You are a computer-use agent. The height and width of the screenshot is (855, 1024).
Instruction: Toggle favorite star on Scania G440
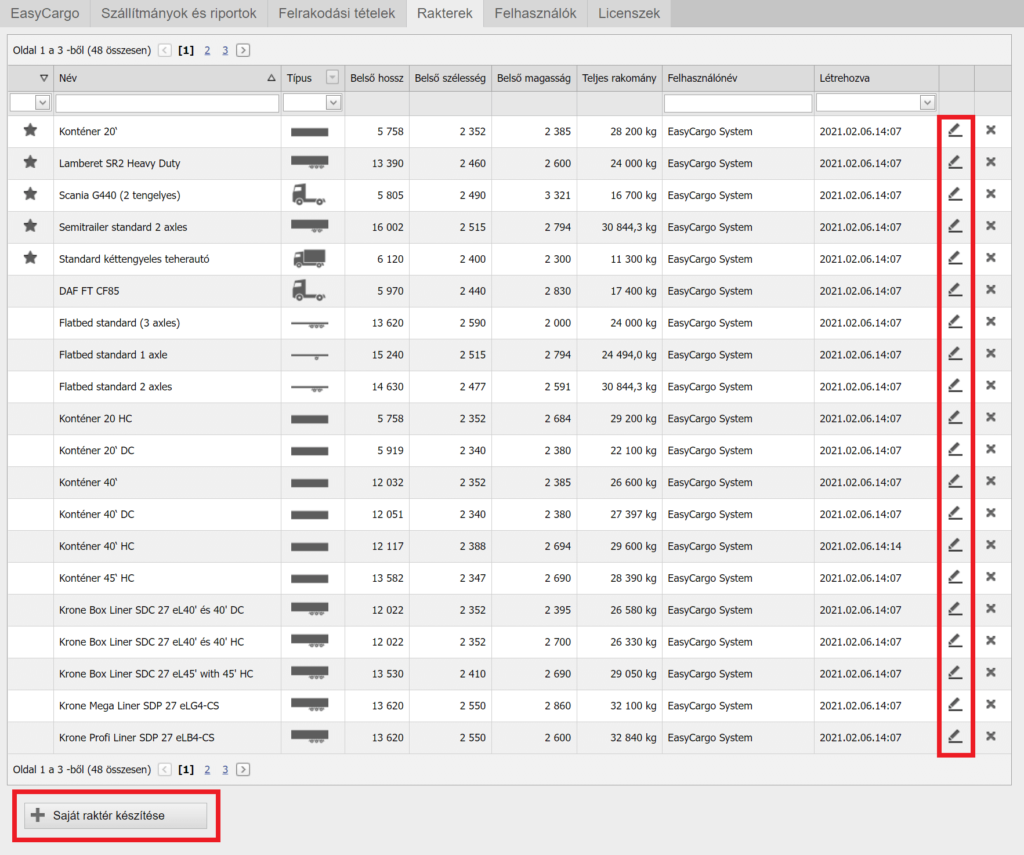(x=30, y=194)
